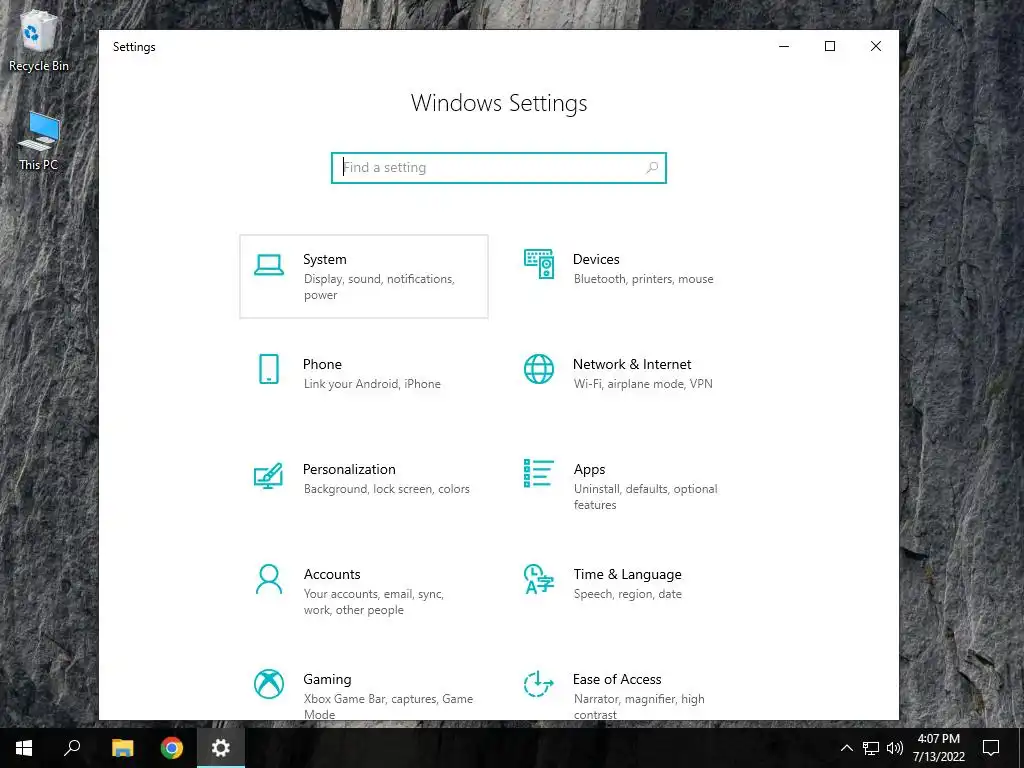Open the Gaming category label
The image size is (1024, 768).
click(x=327, y=679)
